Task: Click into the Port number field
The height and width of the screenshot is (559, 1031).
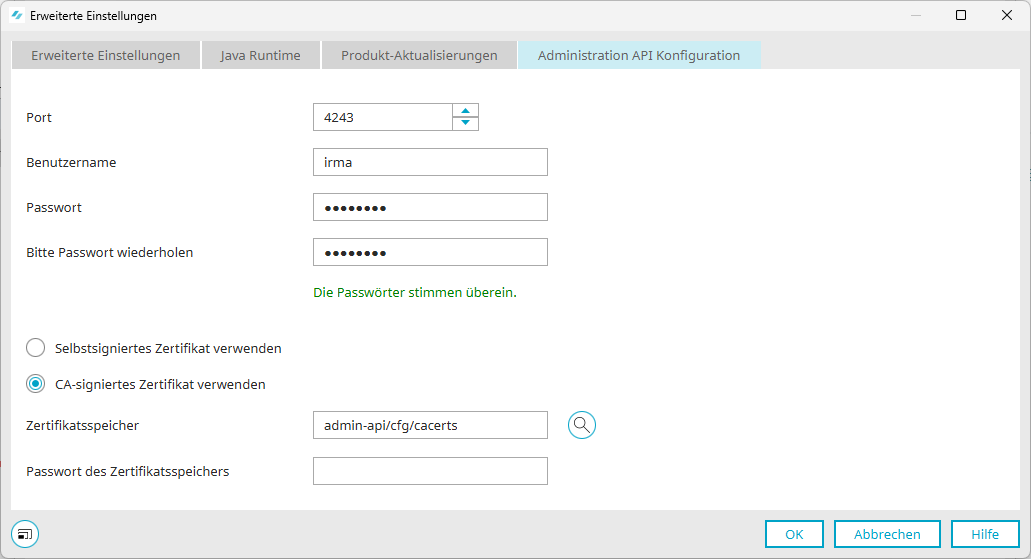Action: pos(382,117)
